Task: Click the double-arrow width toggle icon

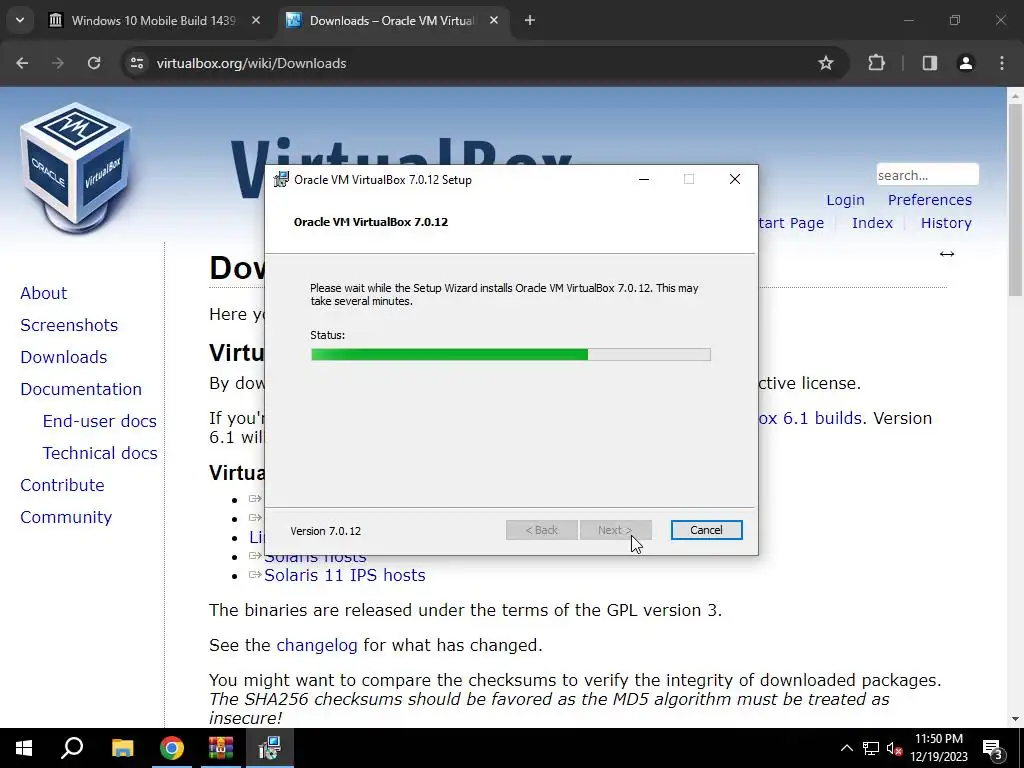Action: [947, 254]
